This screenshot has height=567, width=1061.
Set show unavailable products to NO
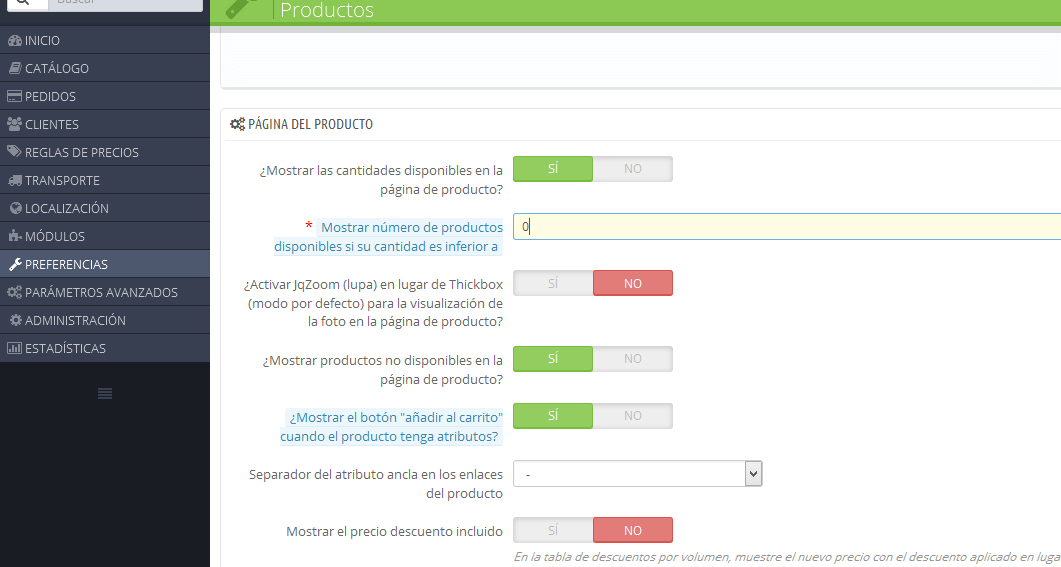633,359
